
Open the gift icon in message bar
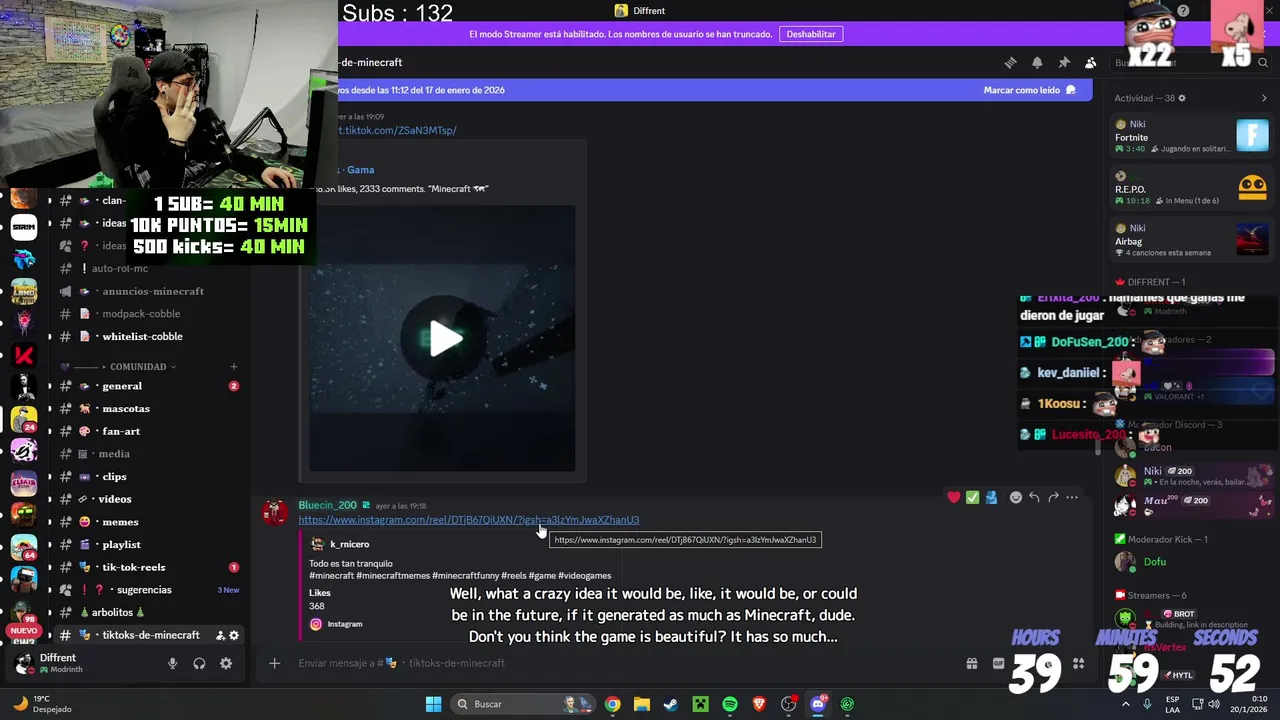[971, 663]
